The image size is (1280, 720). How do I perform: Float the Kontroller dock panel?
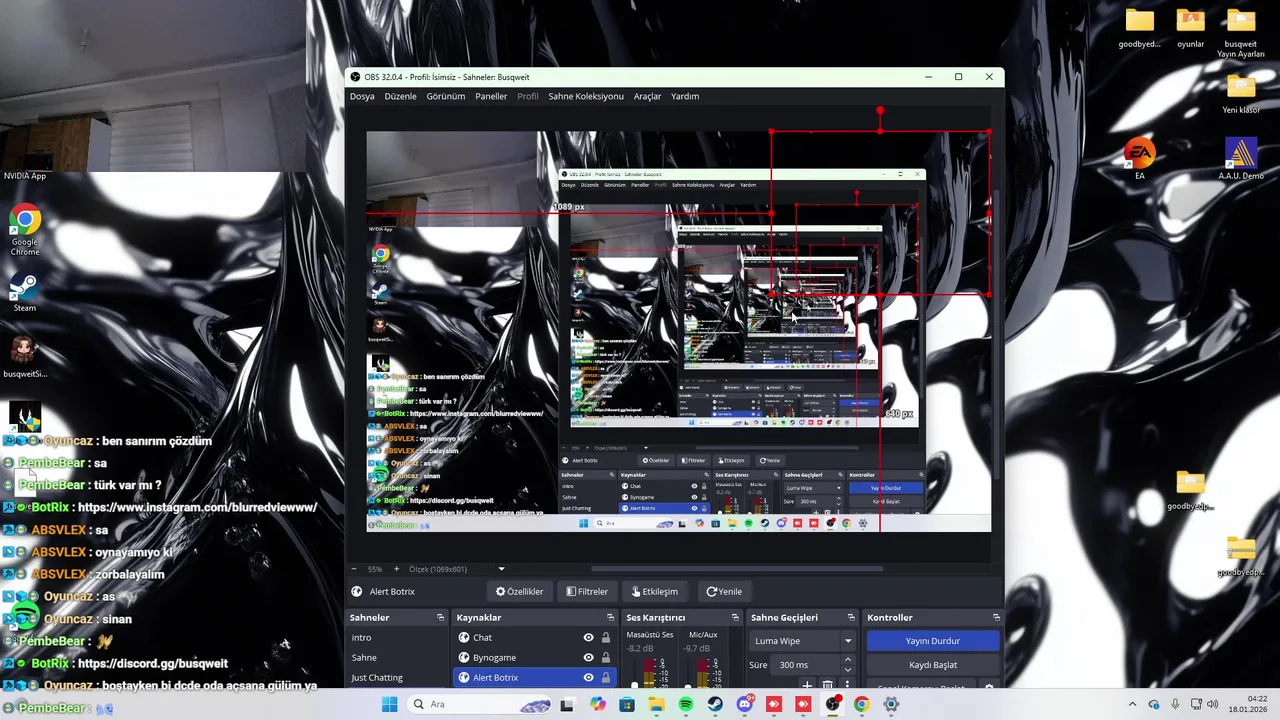point(996,618)
